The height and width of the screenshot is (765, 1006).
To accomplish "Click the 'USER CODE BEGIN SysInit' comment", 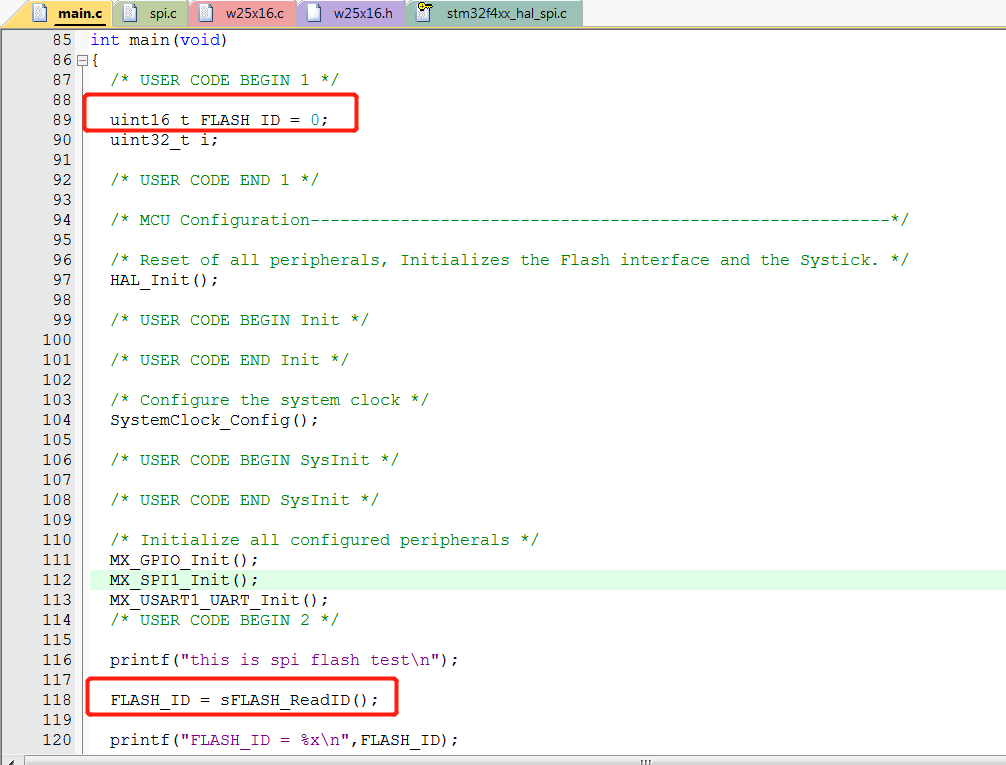I will 254,460.
